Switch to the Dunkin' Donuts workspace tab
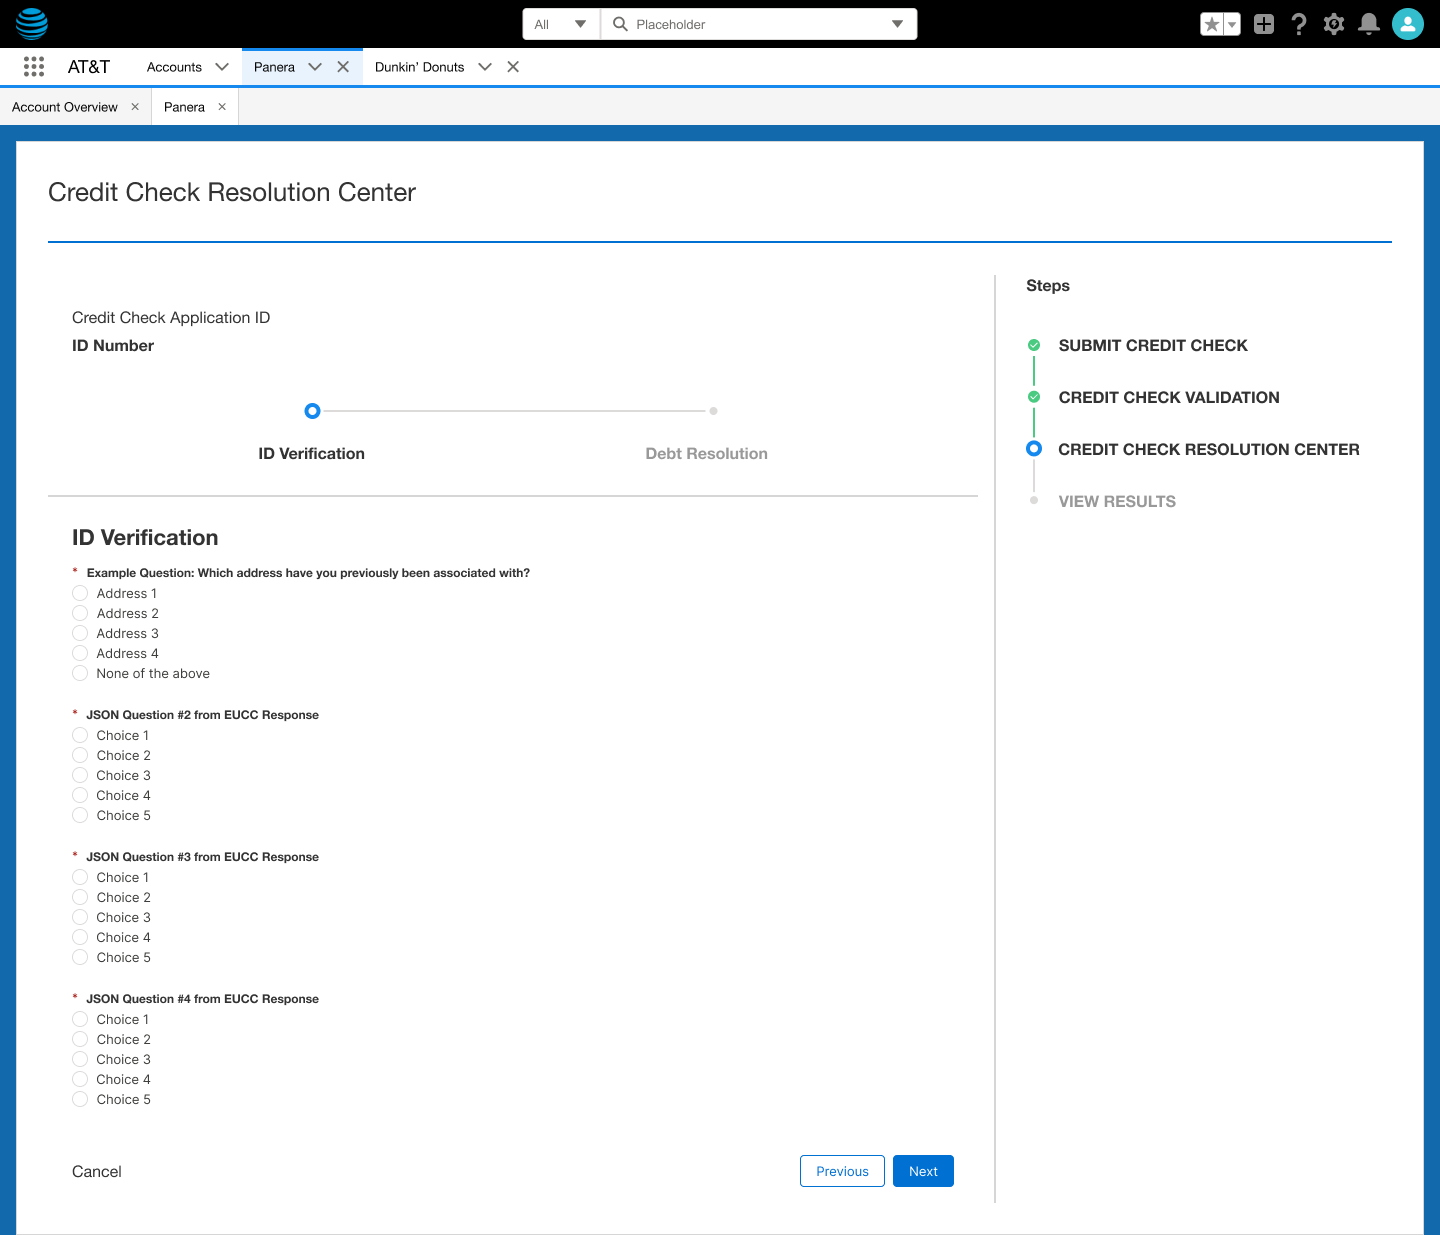This screenshot has height=1235, width=1440. [x=419, y=67]
